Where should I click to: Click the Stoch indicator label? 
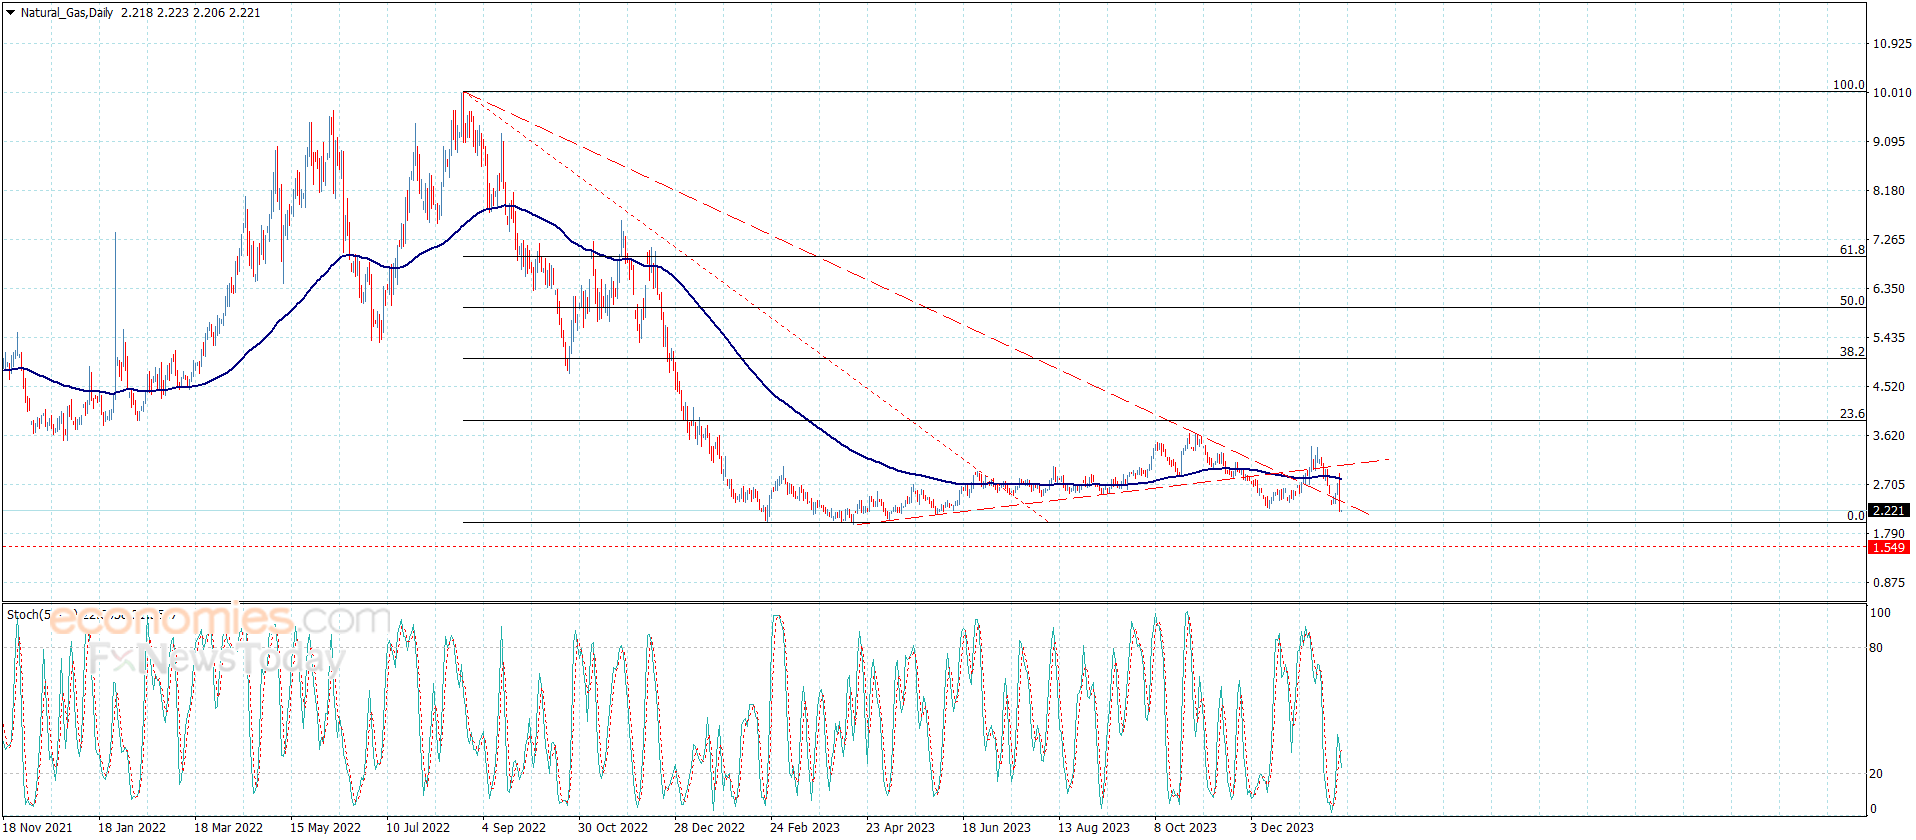click(x=25, y=615)
